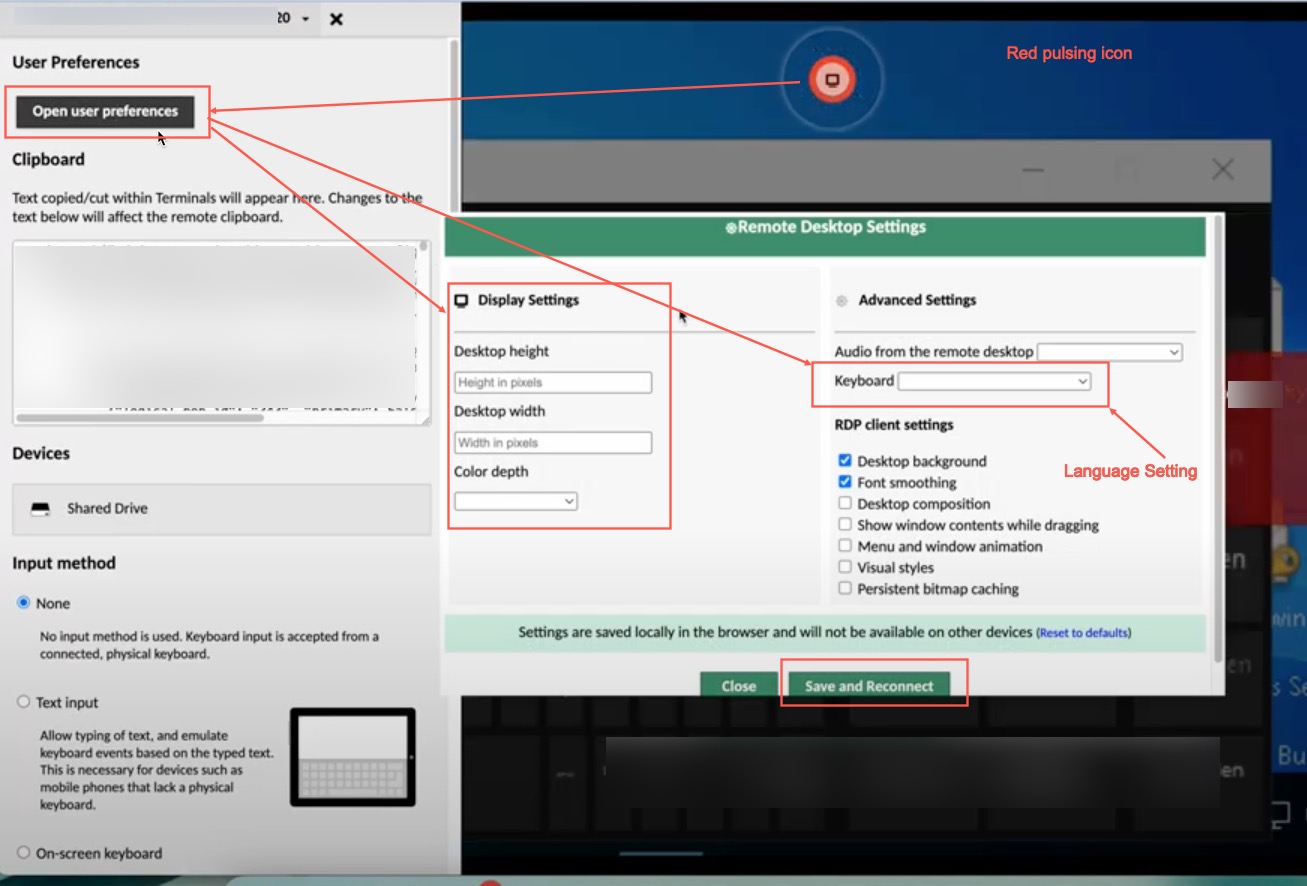This screenshot has width=1307, height=886.
Task: Expand the Color depth dropdown
Action: tap(515, 501)
